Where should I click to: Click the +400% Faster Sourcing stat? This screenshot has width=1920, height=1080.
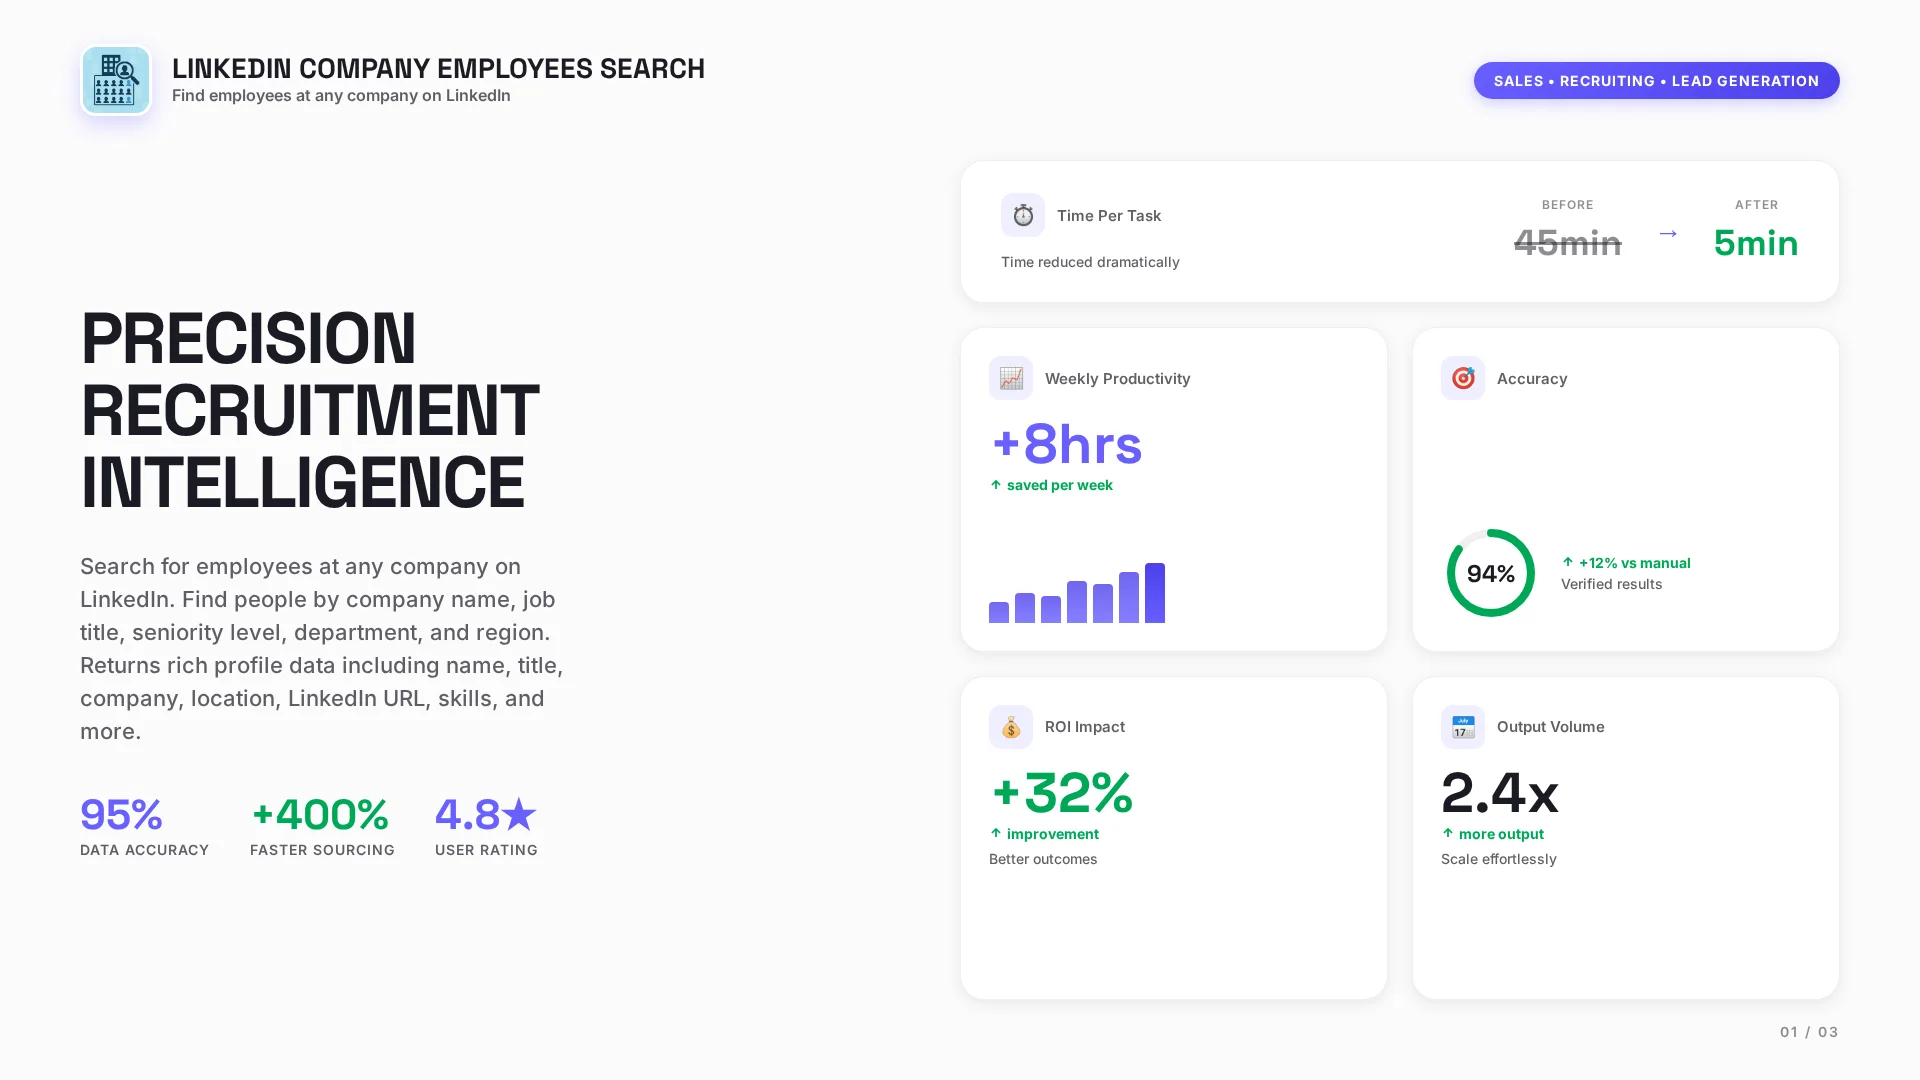320,815
